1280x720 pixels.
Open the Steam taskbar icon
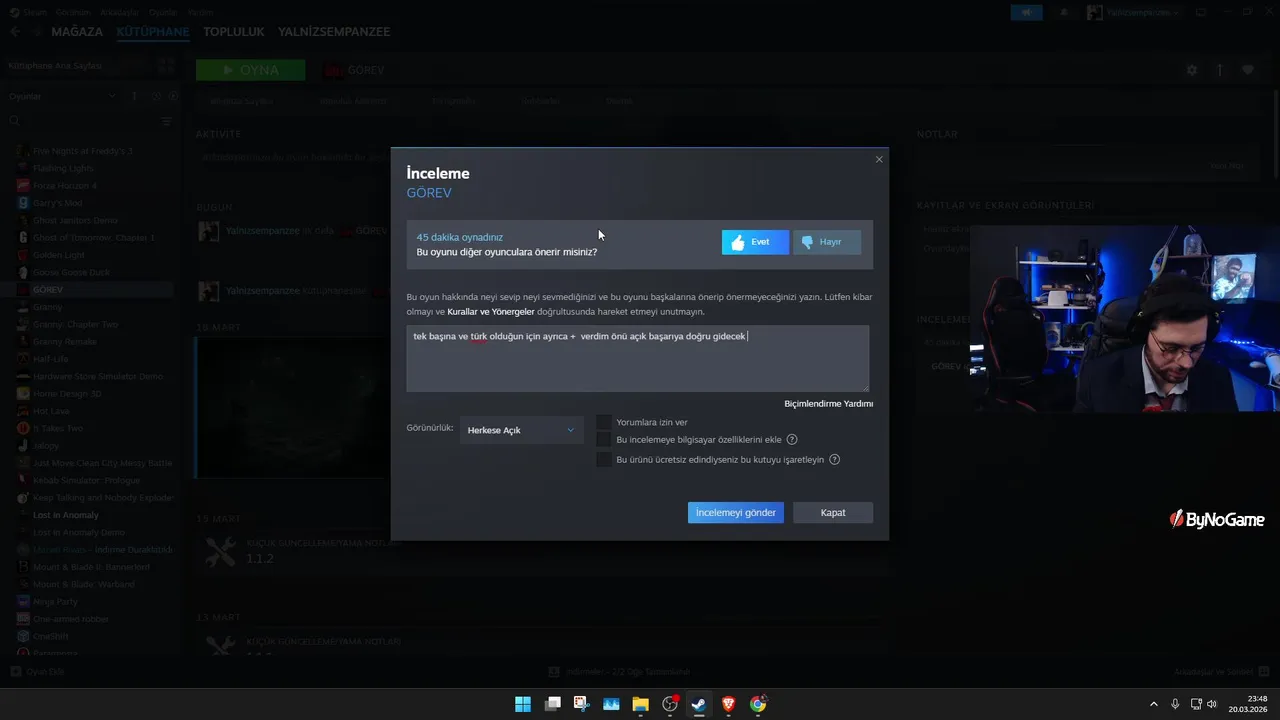pos(699,704)
